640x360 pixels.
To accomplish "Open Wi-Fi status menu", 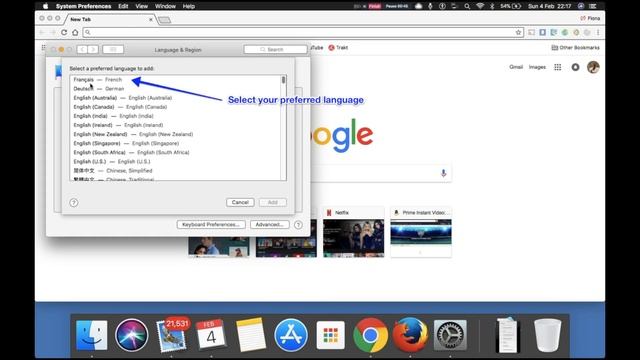I will [x=480, y=6].
